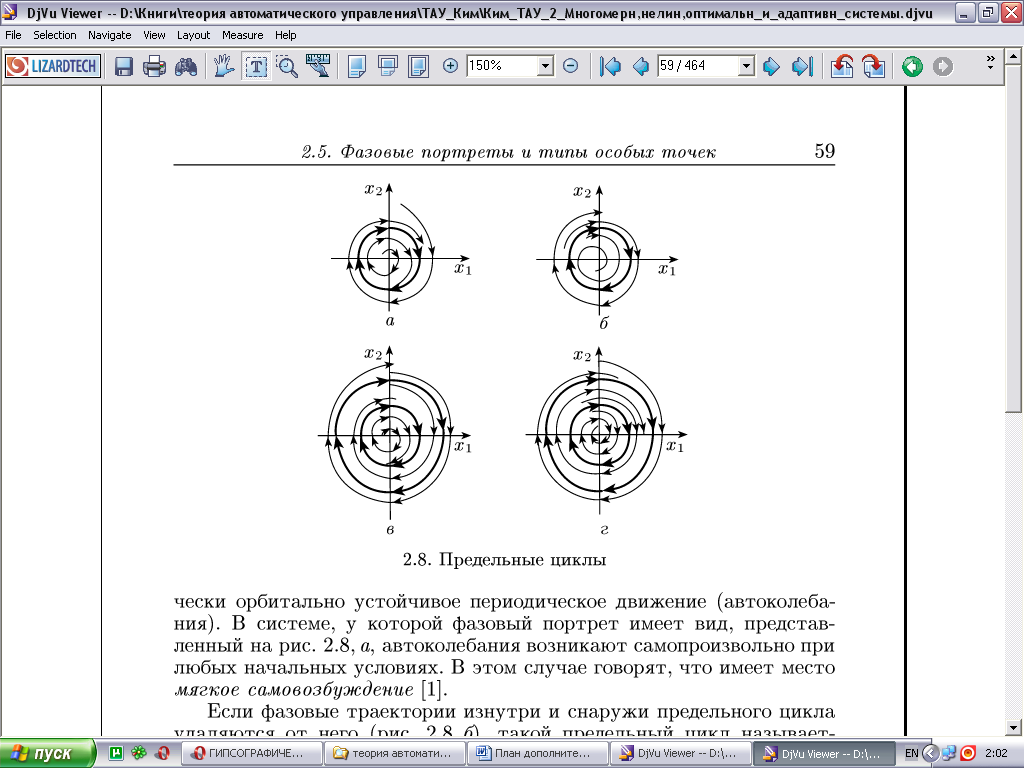The image size is (1024, 768).
Task: Click figure caption '2.8. Предельные циклы'
Action: [x=504, y=560]
